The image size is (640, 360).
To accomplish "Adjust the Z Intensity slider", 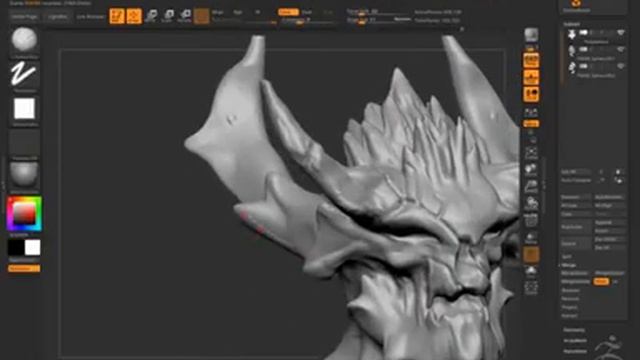I will click(309, 20).
